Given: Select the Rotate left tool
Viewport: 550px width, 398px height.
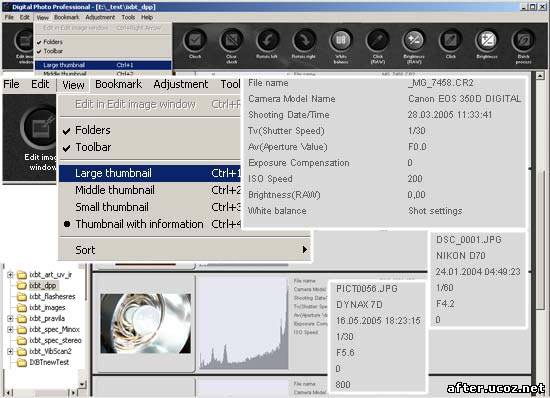Looking at the screenshot, I should click(268, 41).
